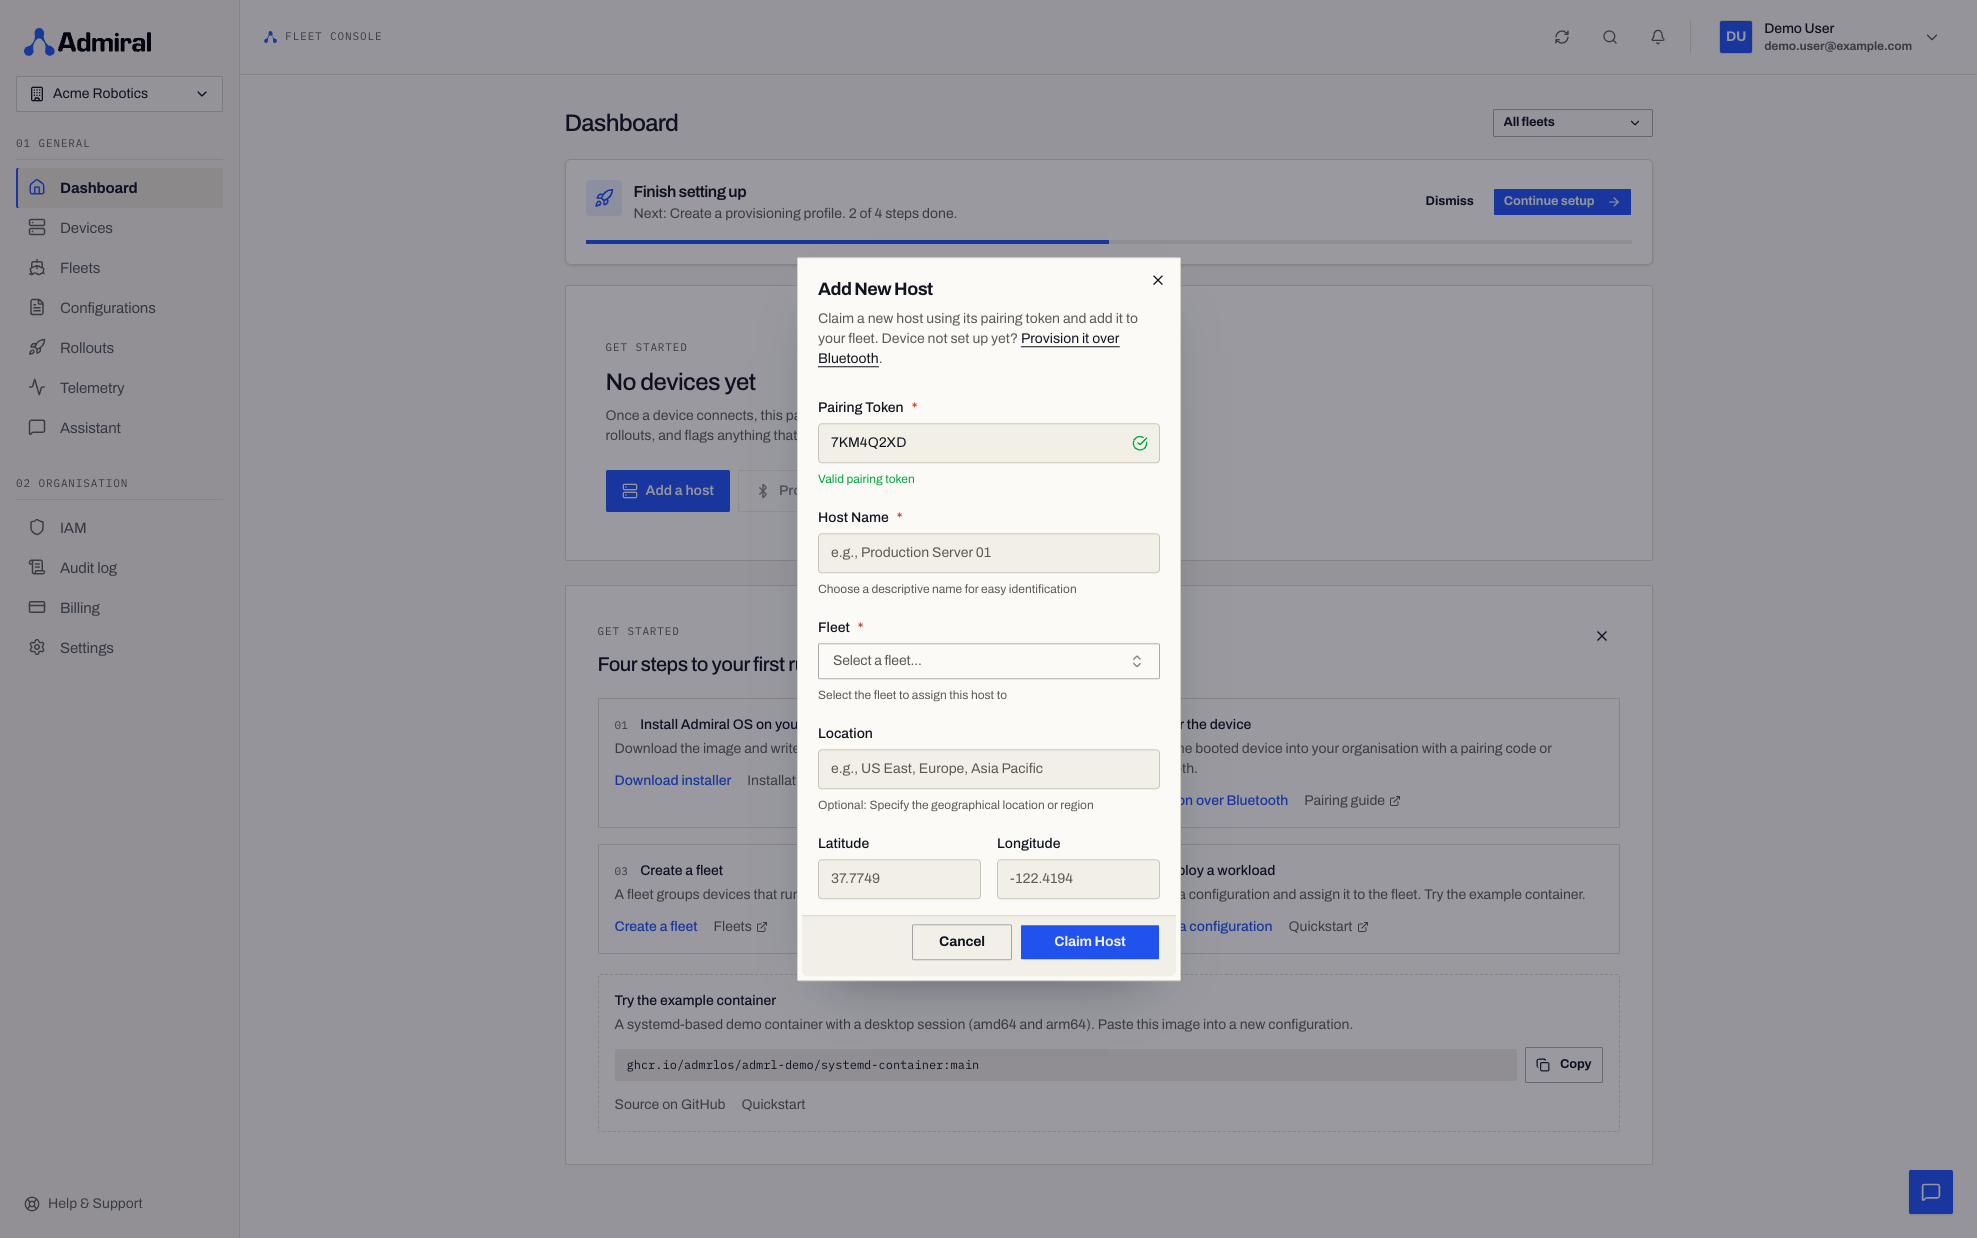Click the refresh icon in top bar
Screen dimensions: 1977x1238
[1561, 37]
